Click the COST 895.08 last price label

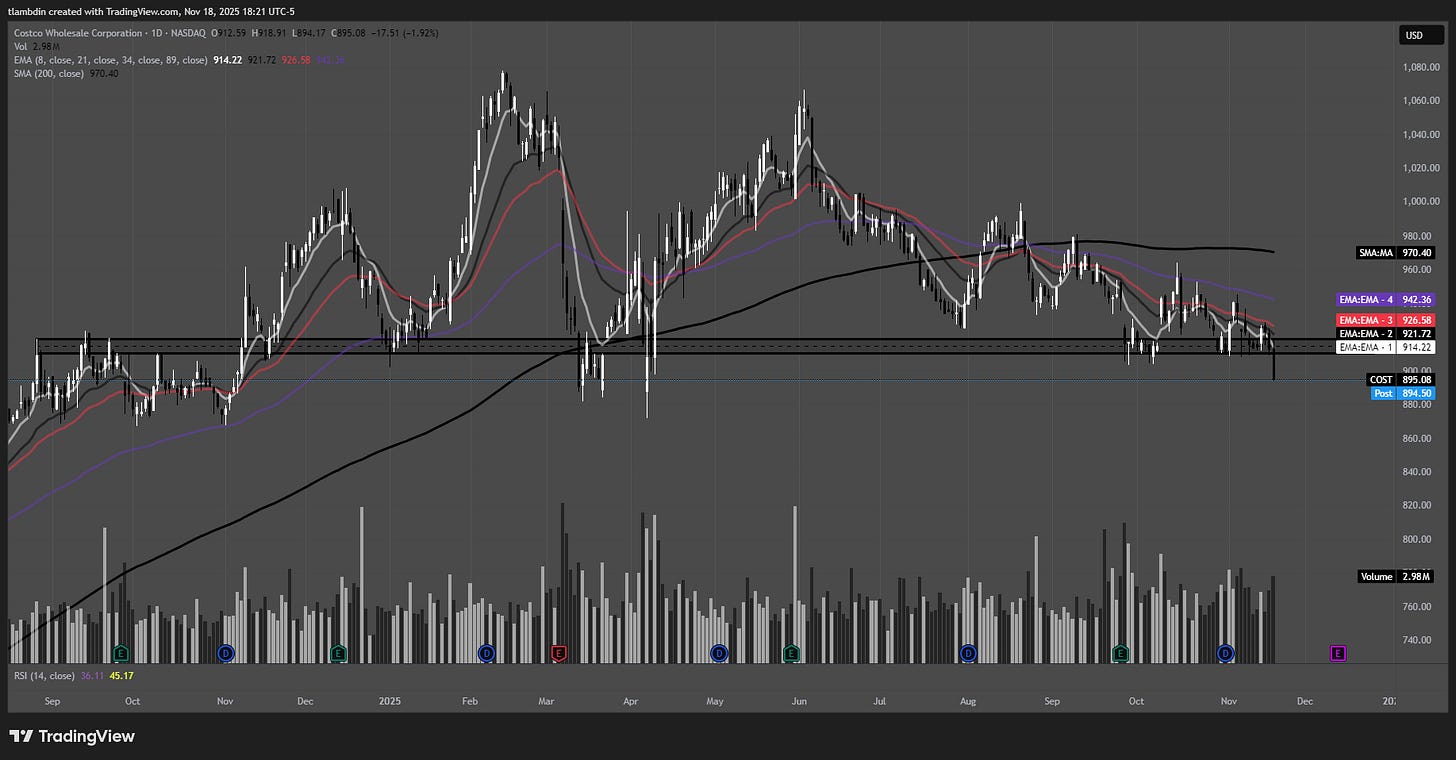[x=1401, y=380]
